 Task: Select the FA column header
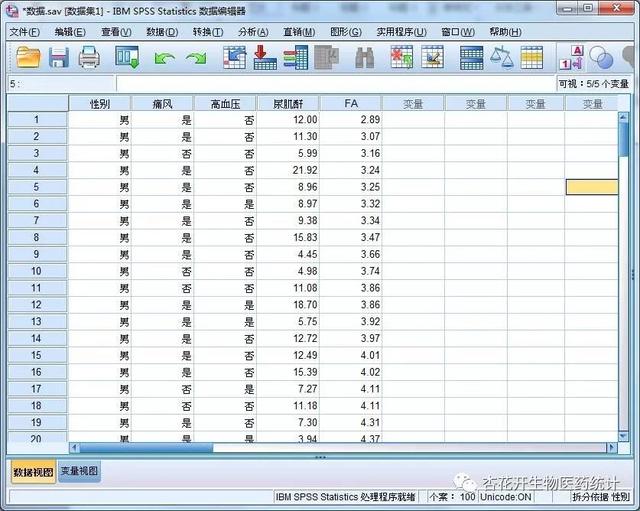click(x=351, y=104)
